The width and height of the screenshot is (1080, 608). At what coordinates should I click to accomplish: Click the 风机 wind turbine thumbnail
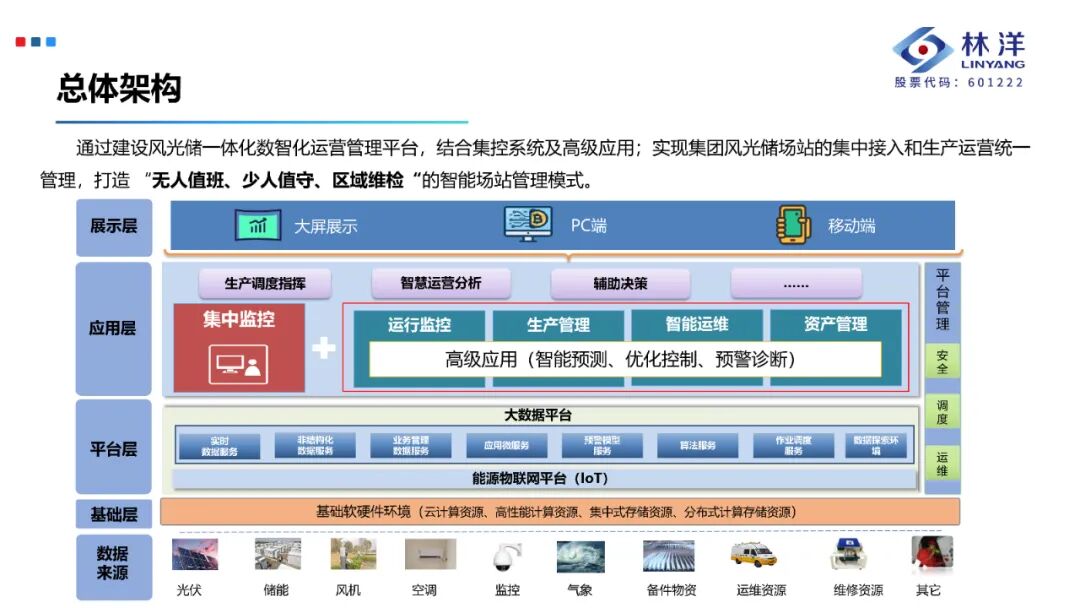coord(353,555)
